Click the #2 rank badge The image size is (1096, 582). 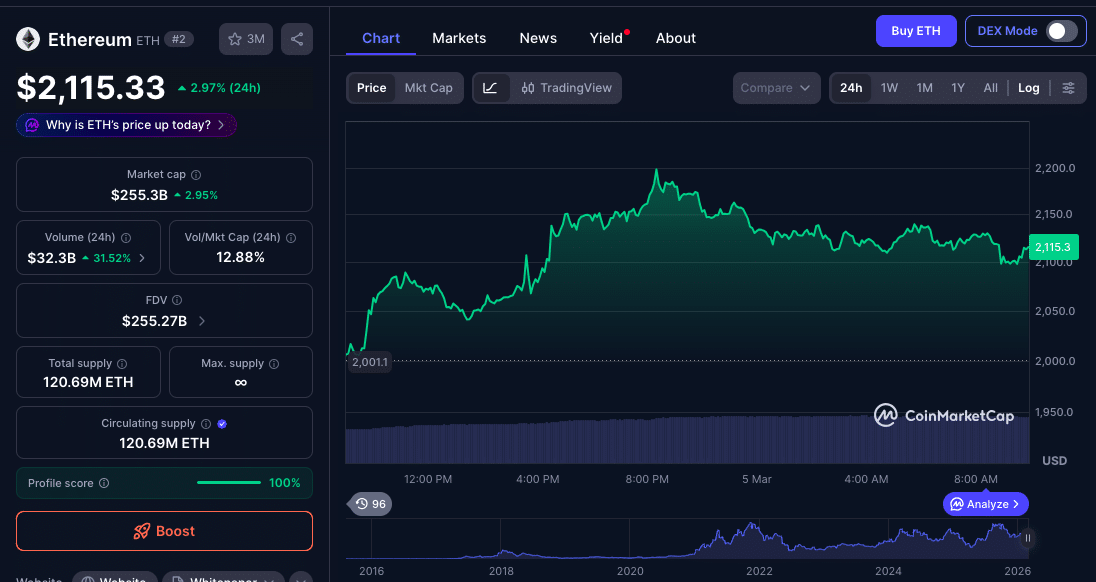[x=179, y=39]
